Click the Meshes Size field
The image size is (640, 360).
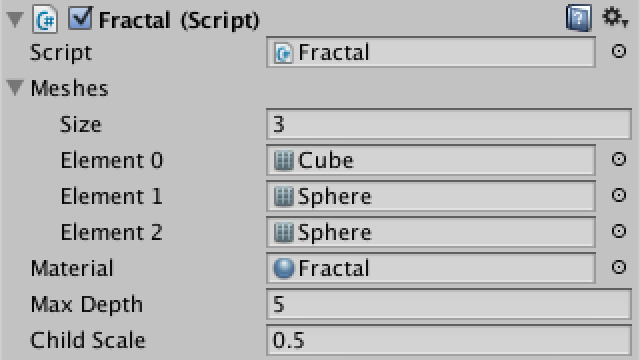[449, 124]
